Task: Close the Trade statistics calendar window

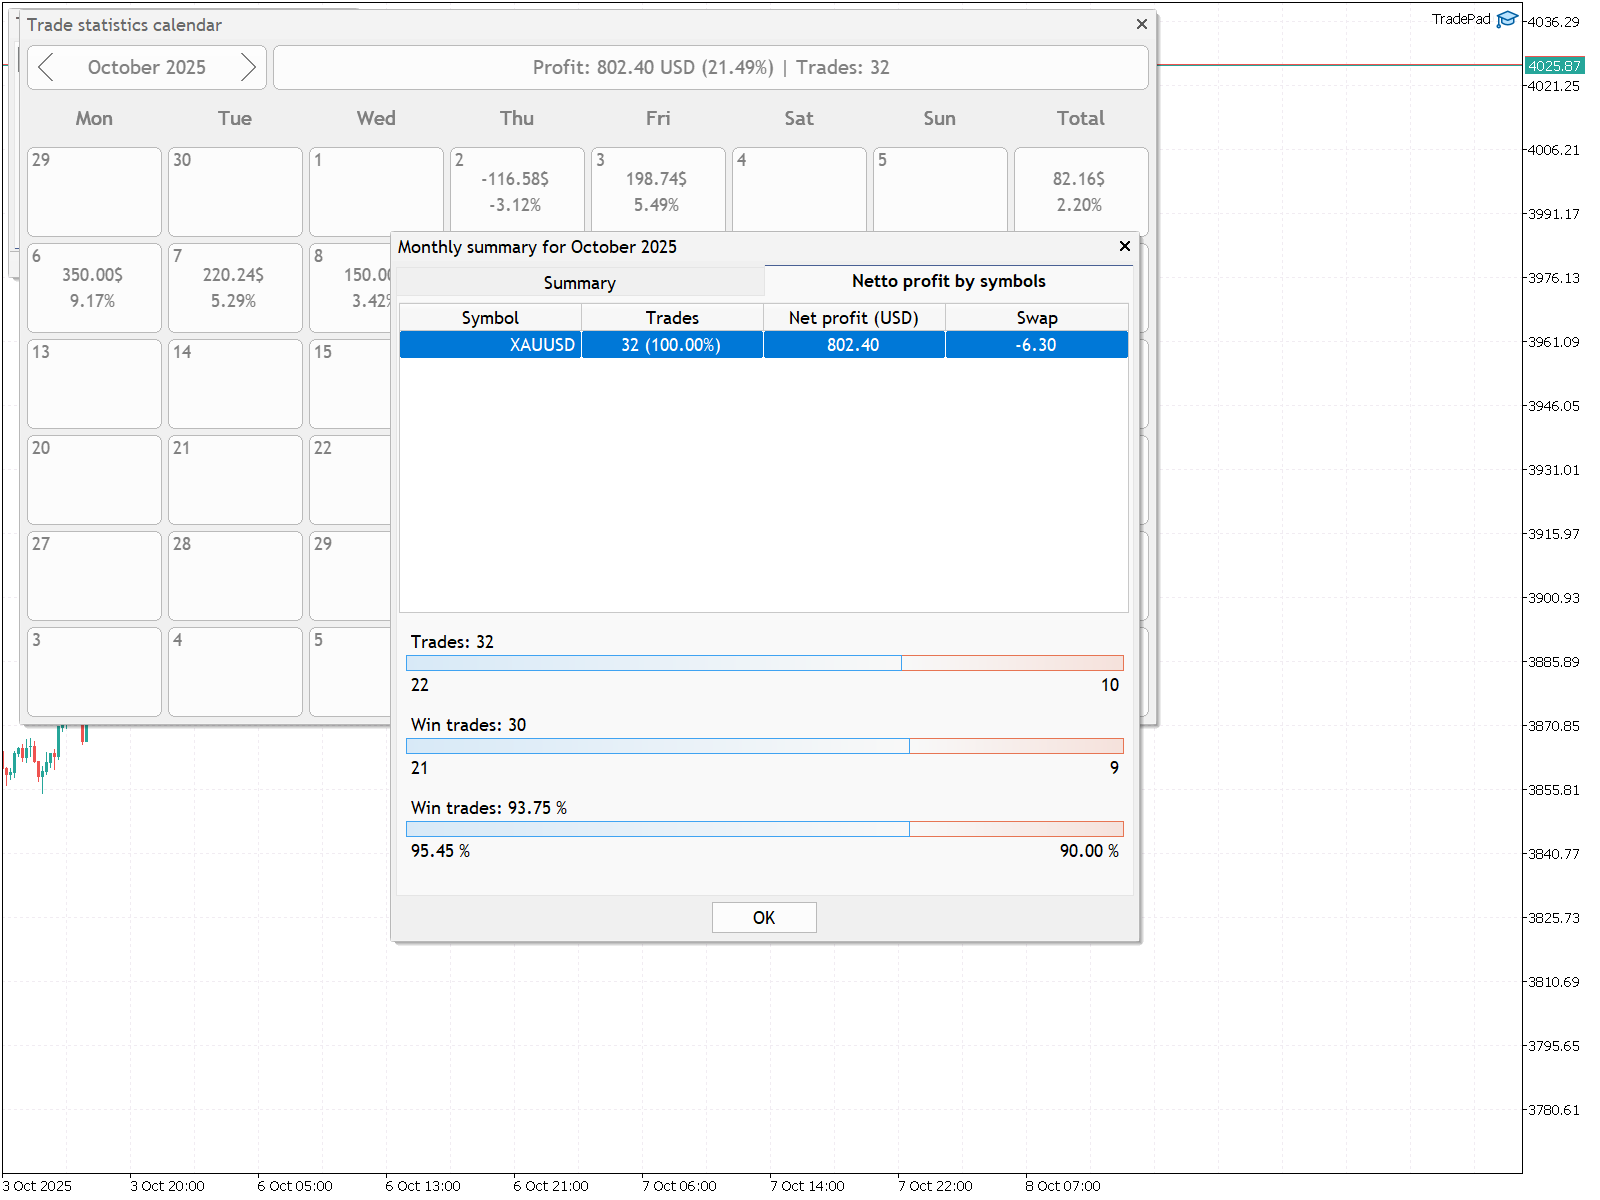Action: coord(1142,24)
